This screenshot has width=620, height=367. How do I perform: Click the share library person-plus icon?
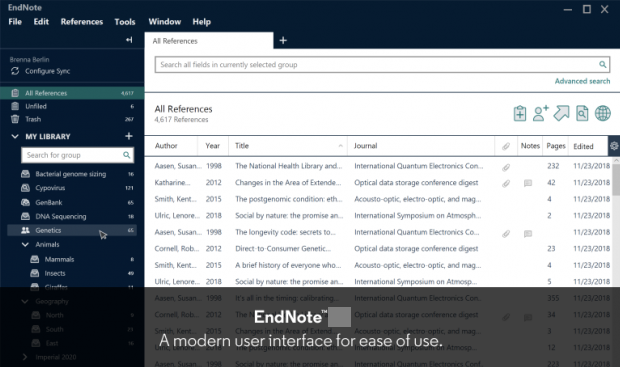[540, 113]
